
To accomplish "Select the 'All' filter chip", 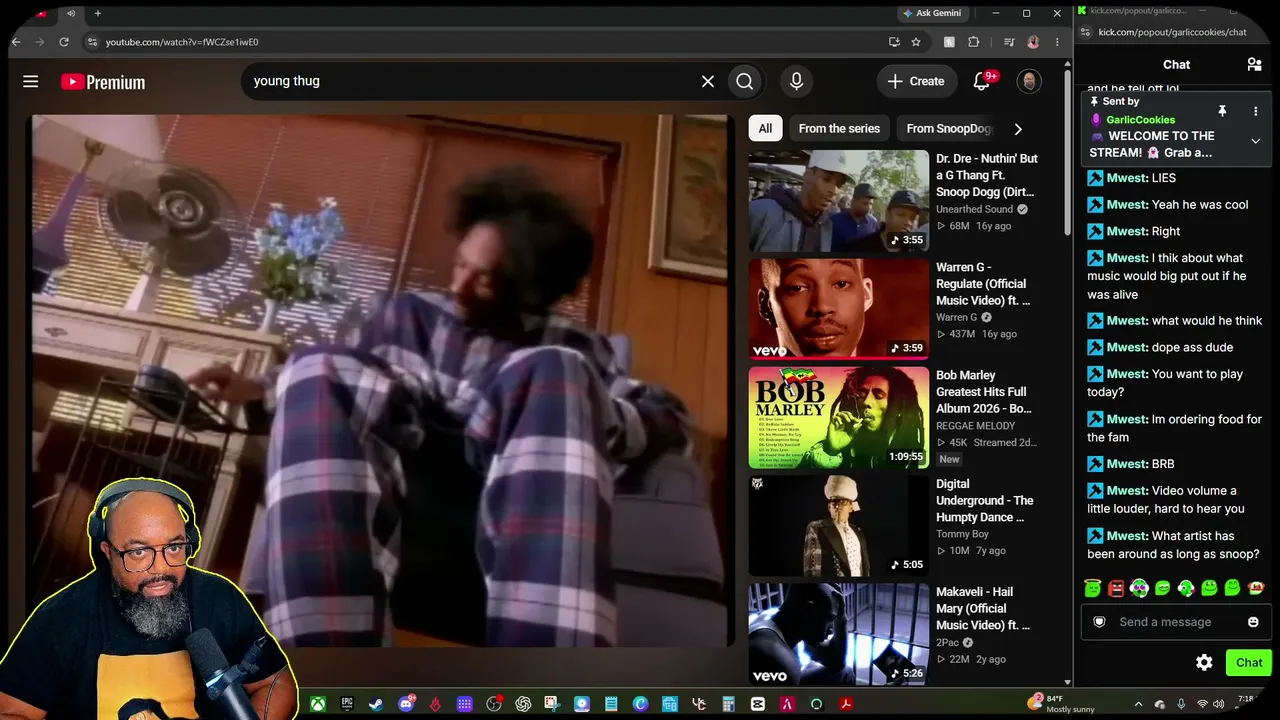I will [765, 128].
